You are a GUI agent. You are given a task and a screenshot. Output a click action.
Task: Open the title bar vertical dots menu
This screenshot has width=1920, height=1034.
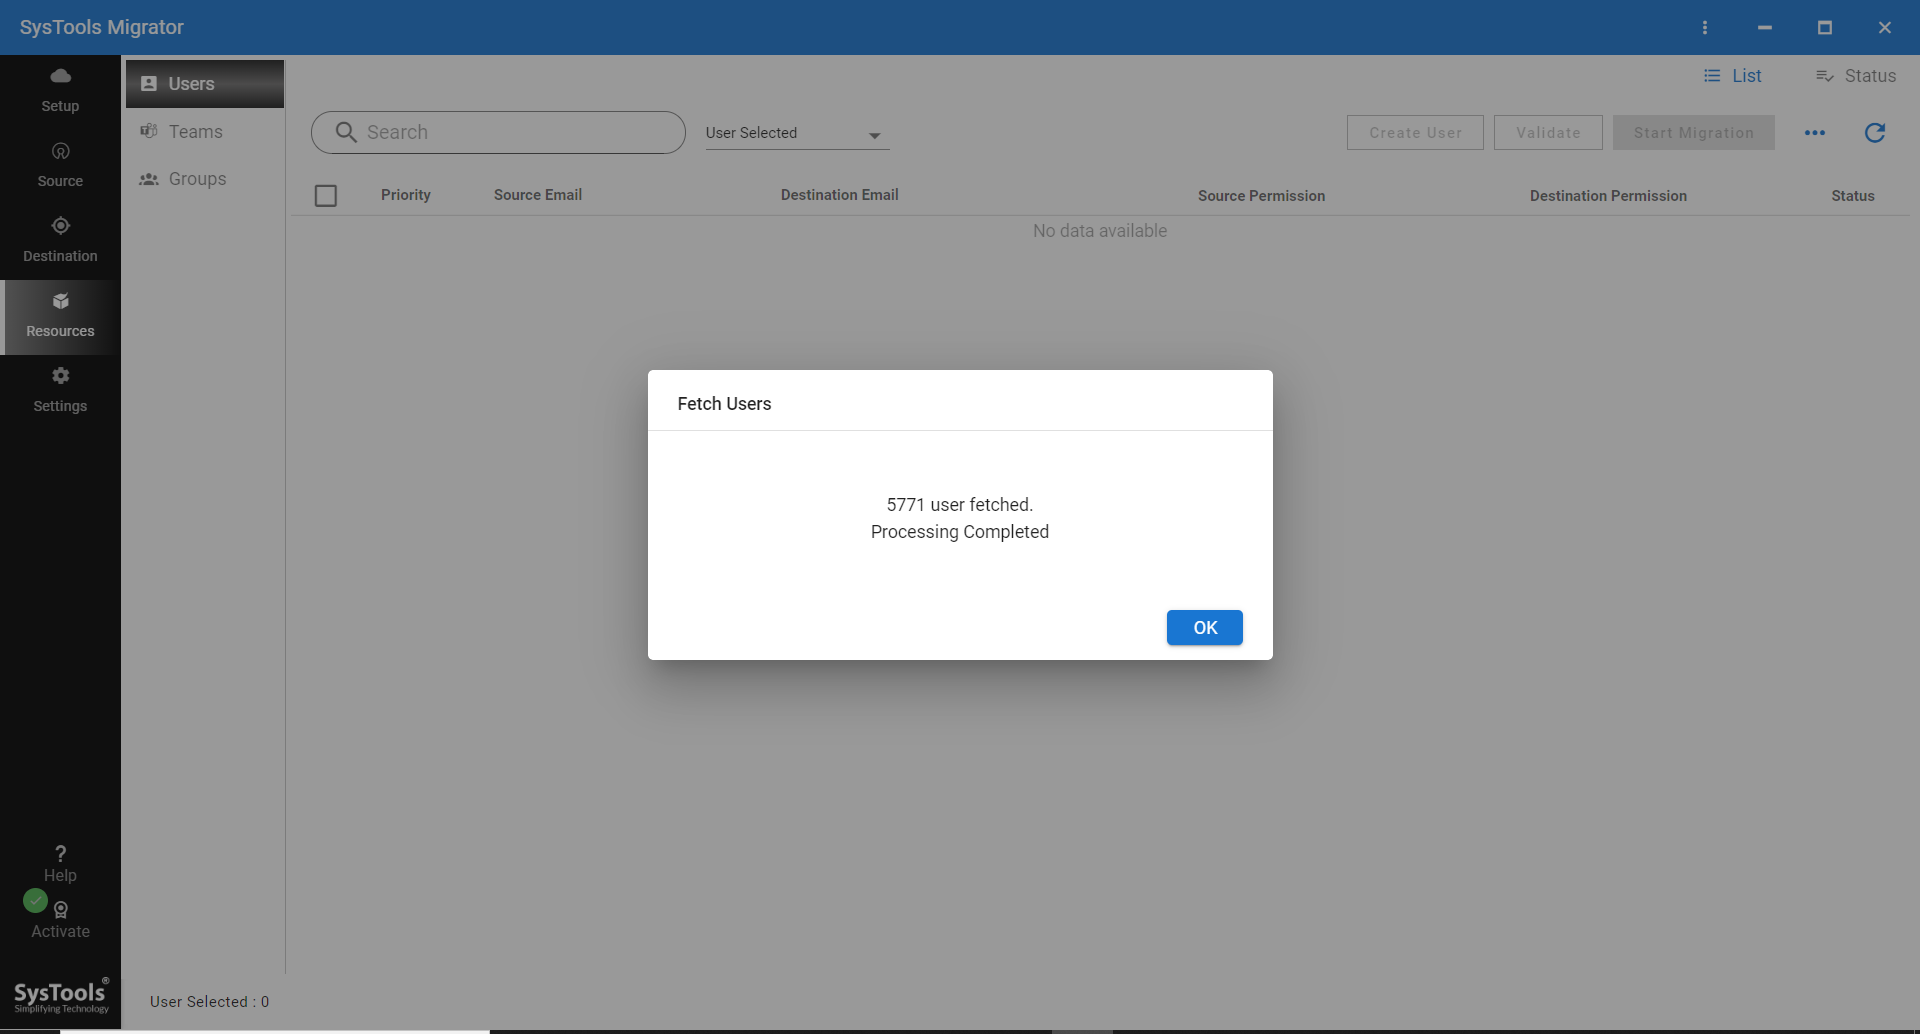1705,28
